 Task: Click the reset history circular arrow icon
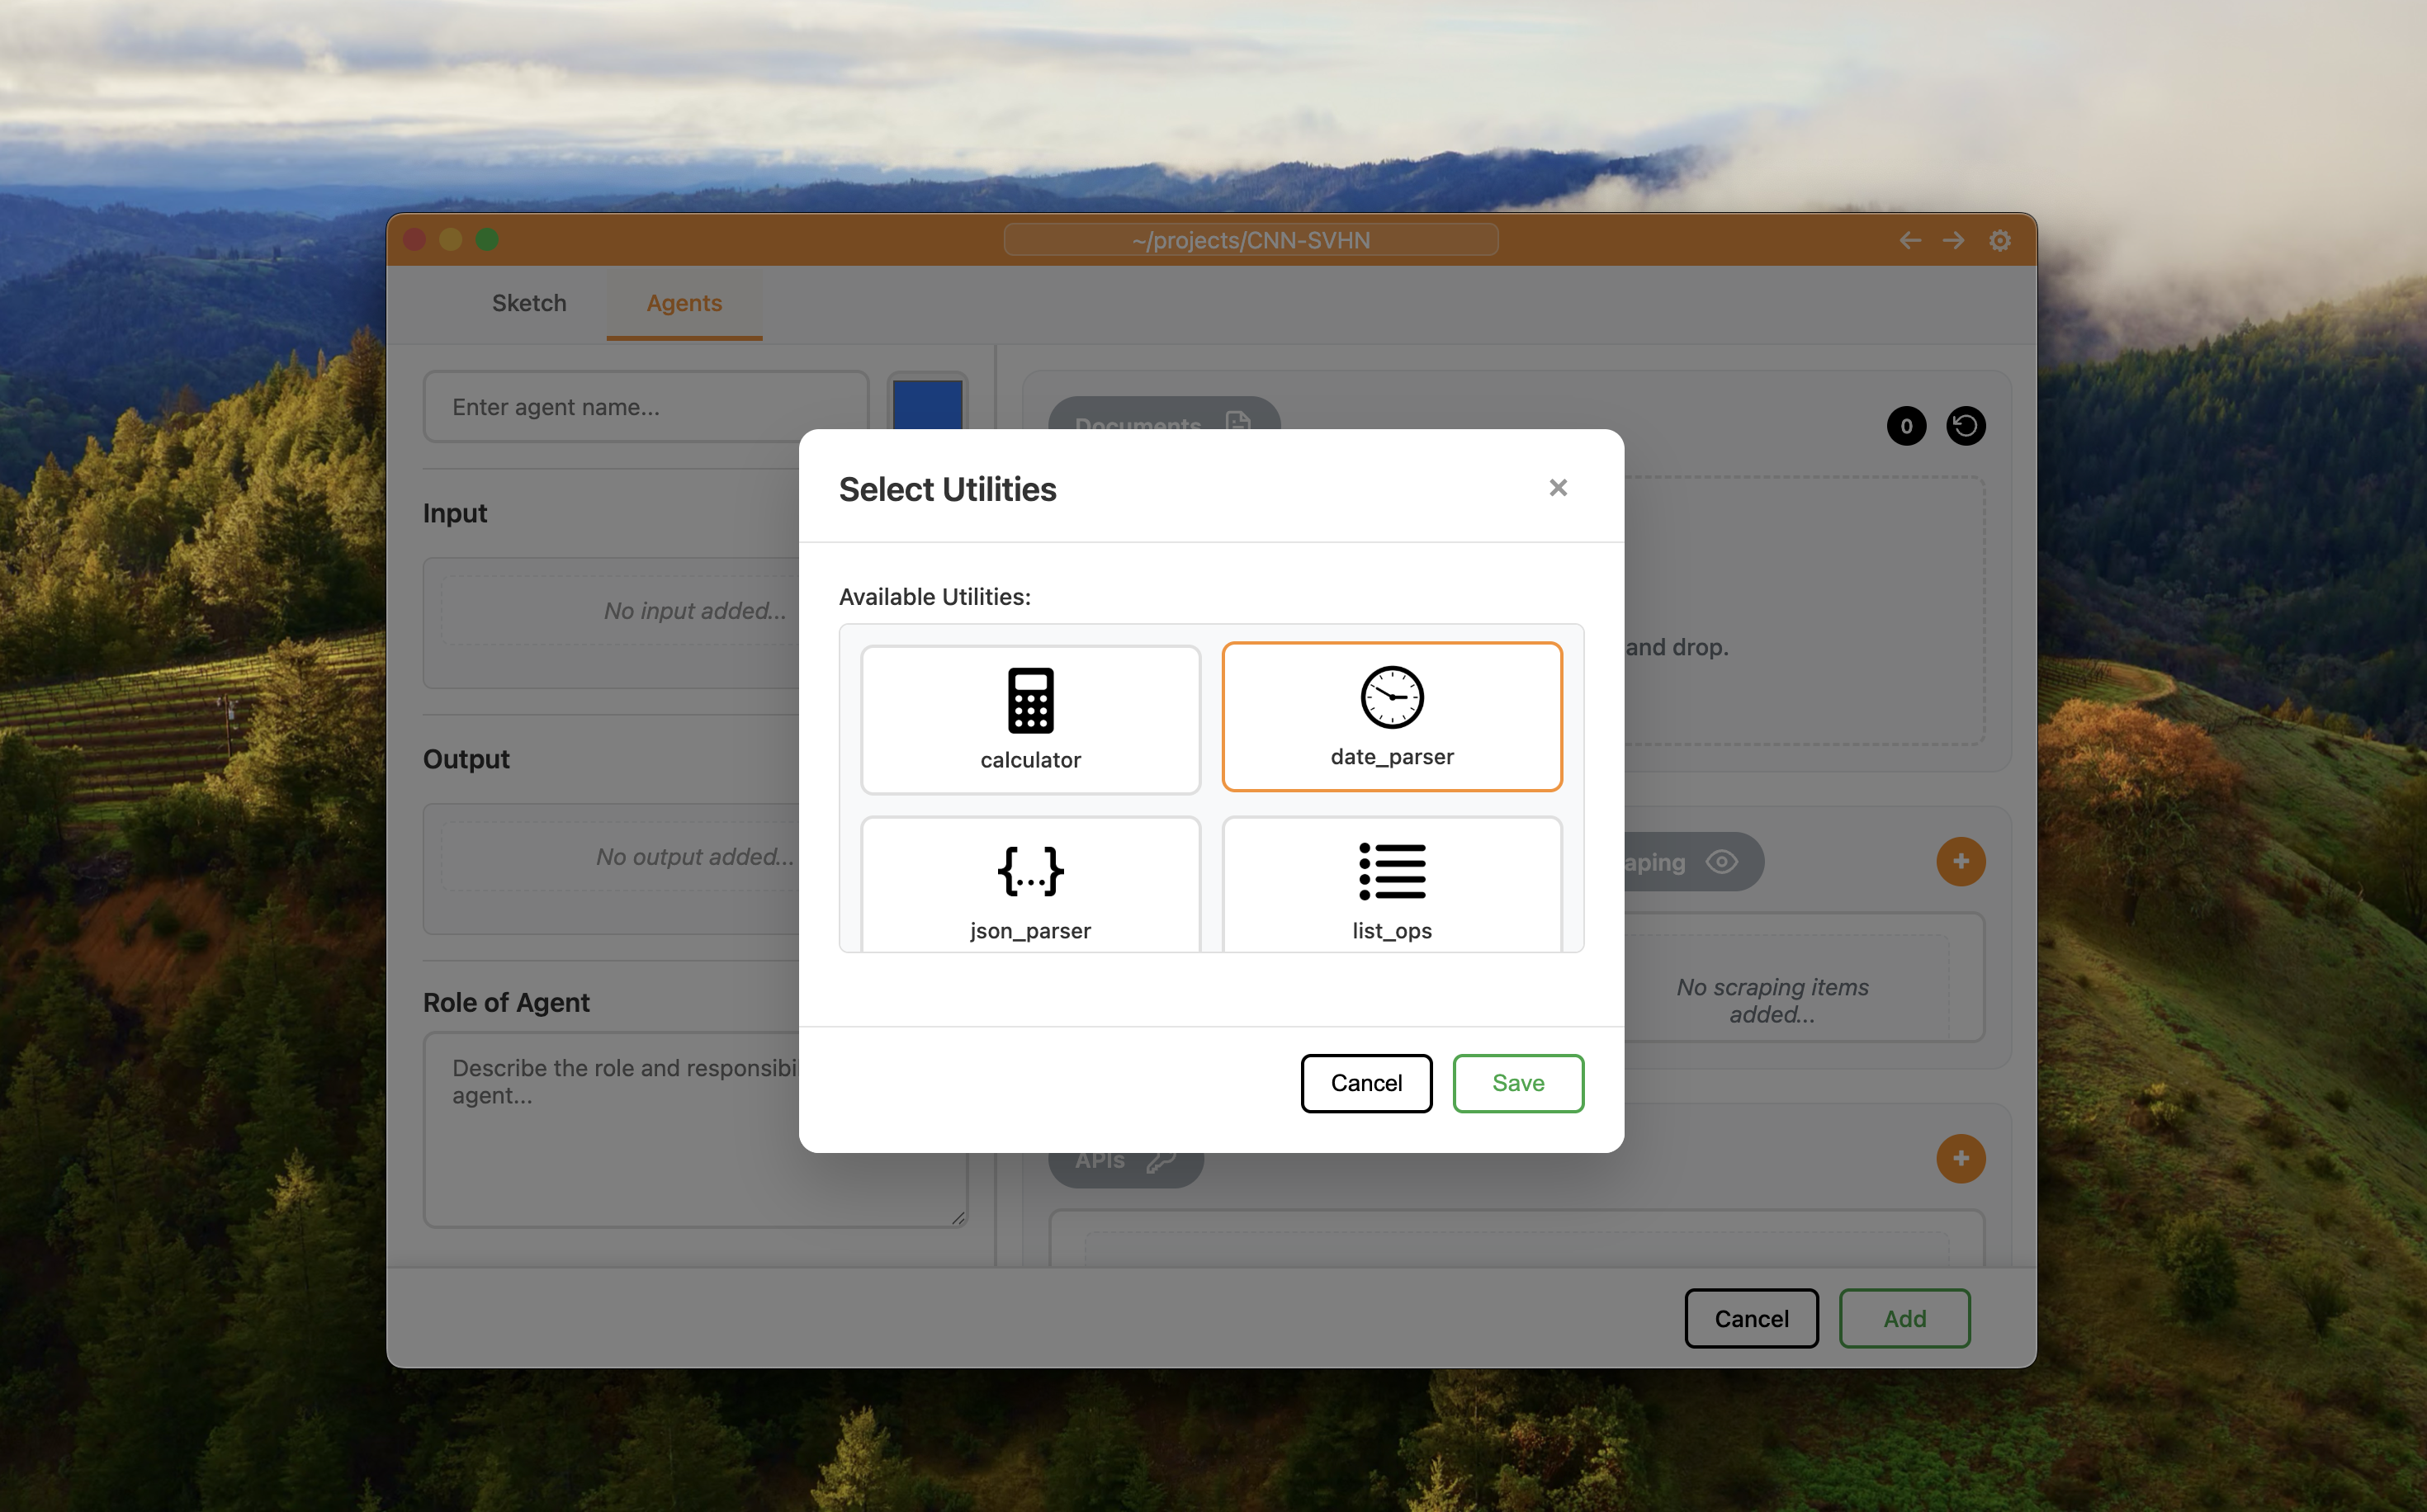point(1965,426)
